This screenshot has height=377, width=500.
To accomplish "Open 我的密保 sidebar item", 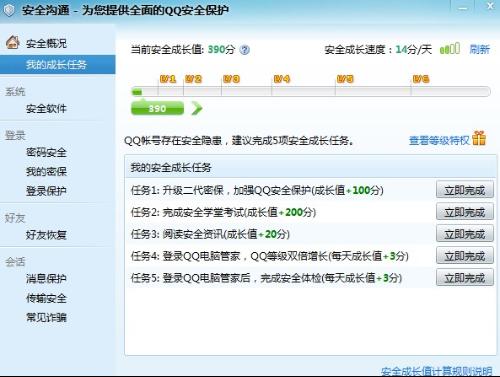I will pos(46,171).
